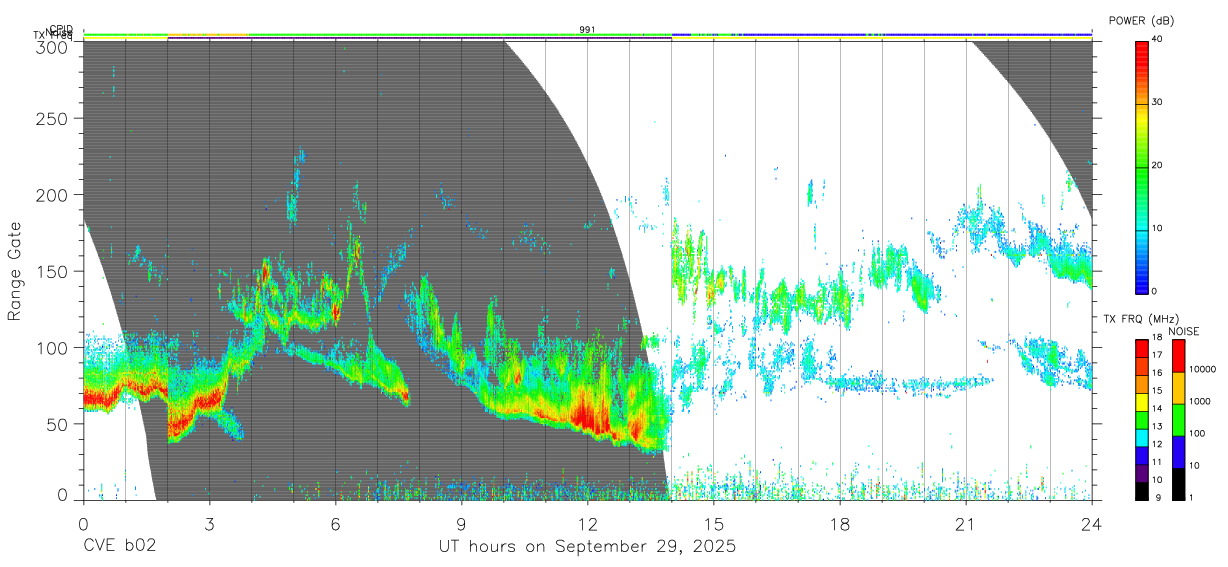Select the red swatch in NOISE legend
This screenshot has height=567, width=1228.
click(1178, 356)
